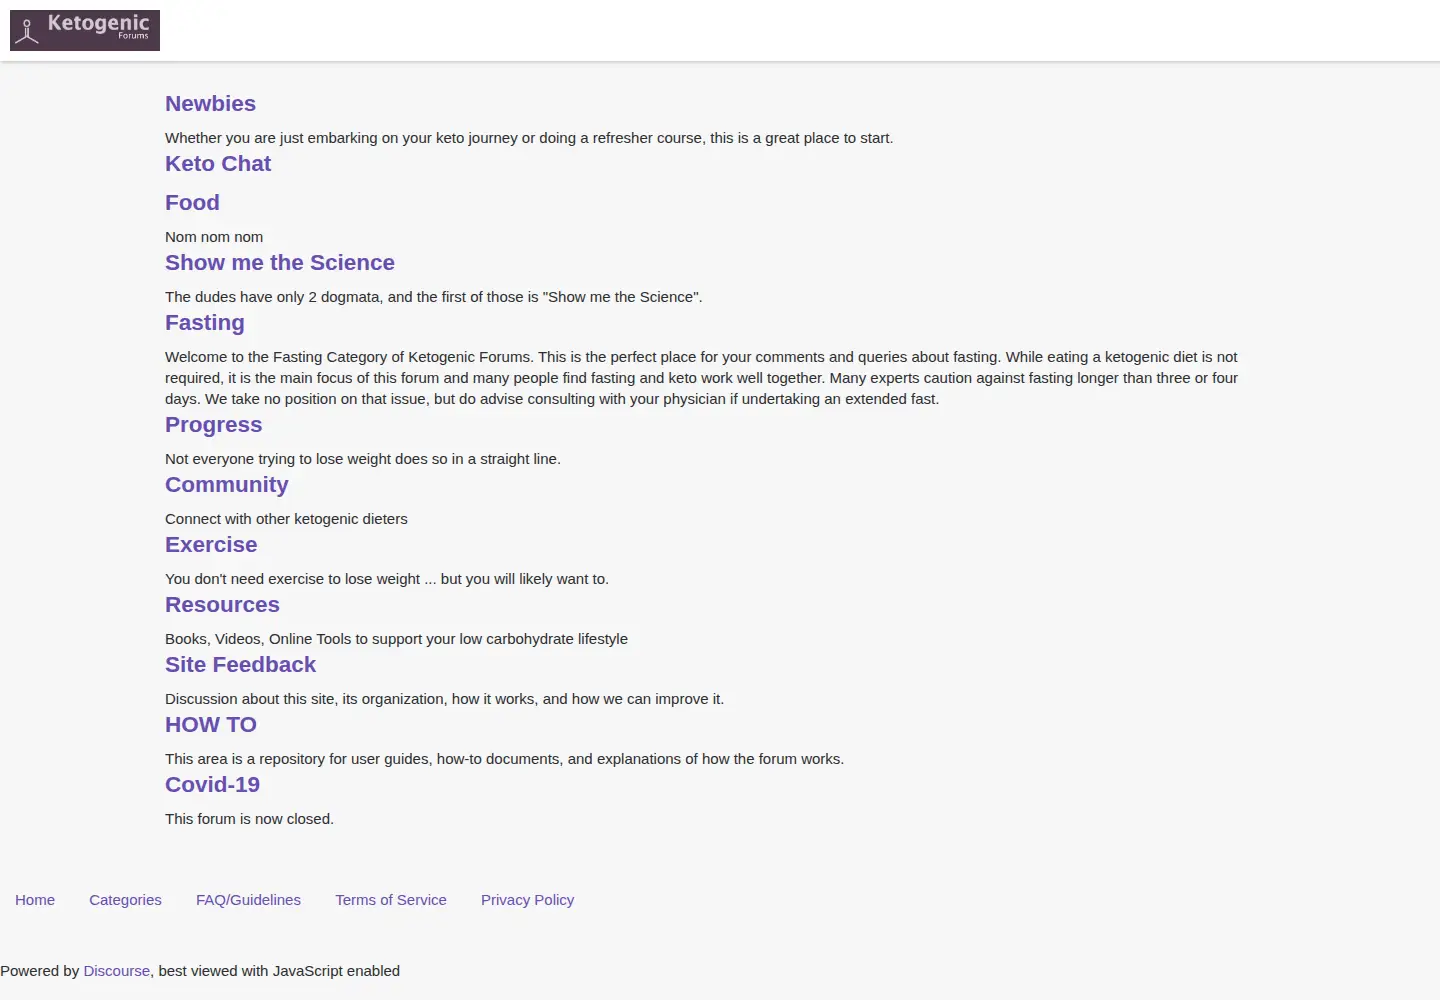
Task: Open the Exercise category
Action: (211, 545)
